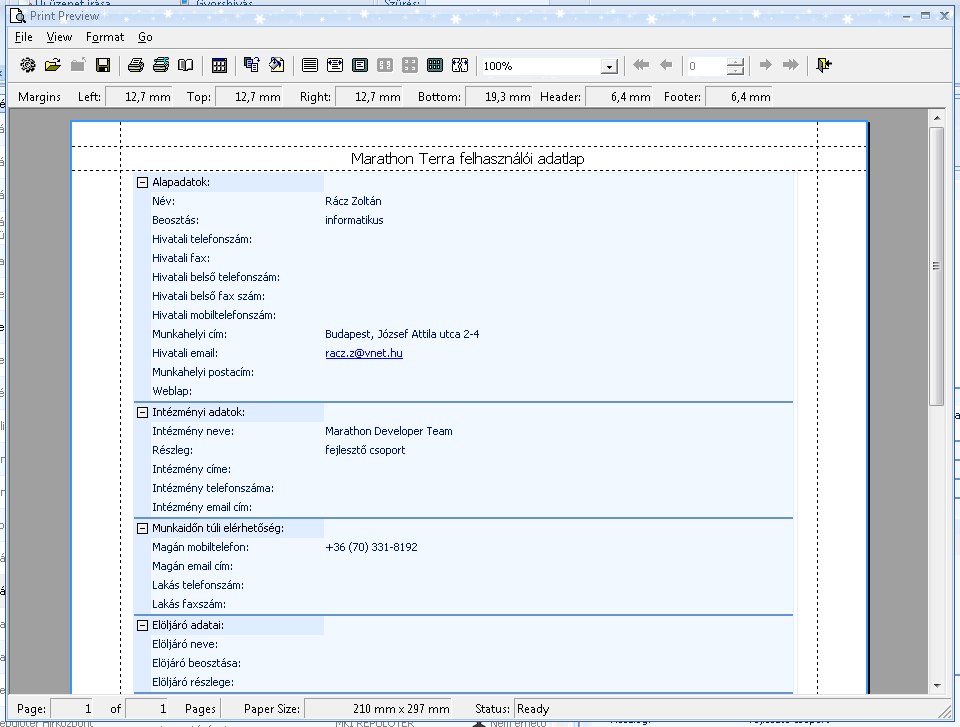Screen dimensions: 960x727
Task: Click the Ready status text
Action: (533, 709)
